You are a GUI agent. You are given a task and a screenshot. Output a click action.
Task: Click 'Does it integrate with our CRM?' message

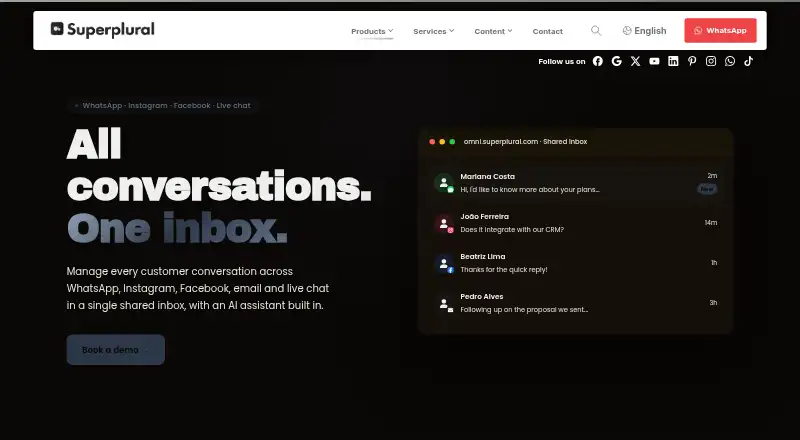pyautogui.click(x=512, y=230)
